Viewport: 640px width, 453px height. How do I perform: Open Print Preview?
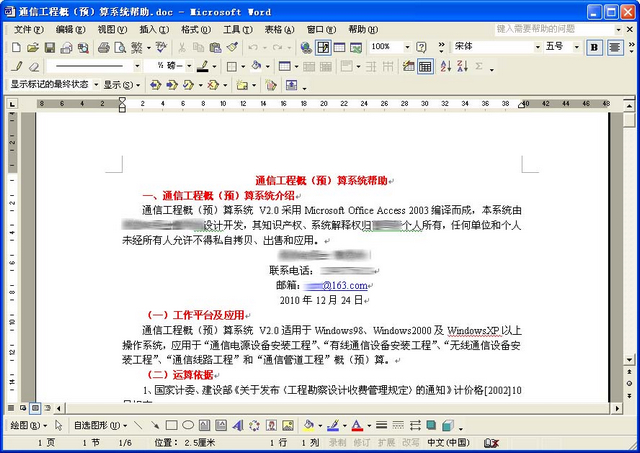coord(120,47)
